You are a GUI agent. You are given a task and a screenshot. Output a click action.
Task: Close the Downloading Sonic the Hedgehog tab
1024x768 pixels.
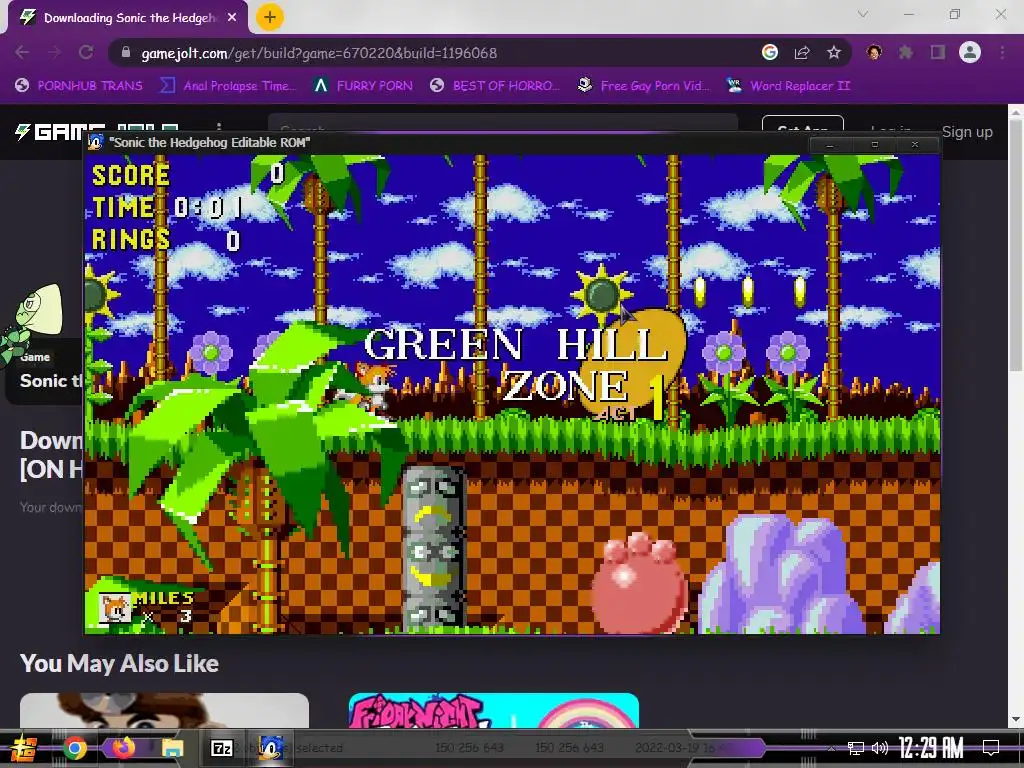232,18
